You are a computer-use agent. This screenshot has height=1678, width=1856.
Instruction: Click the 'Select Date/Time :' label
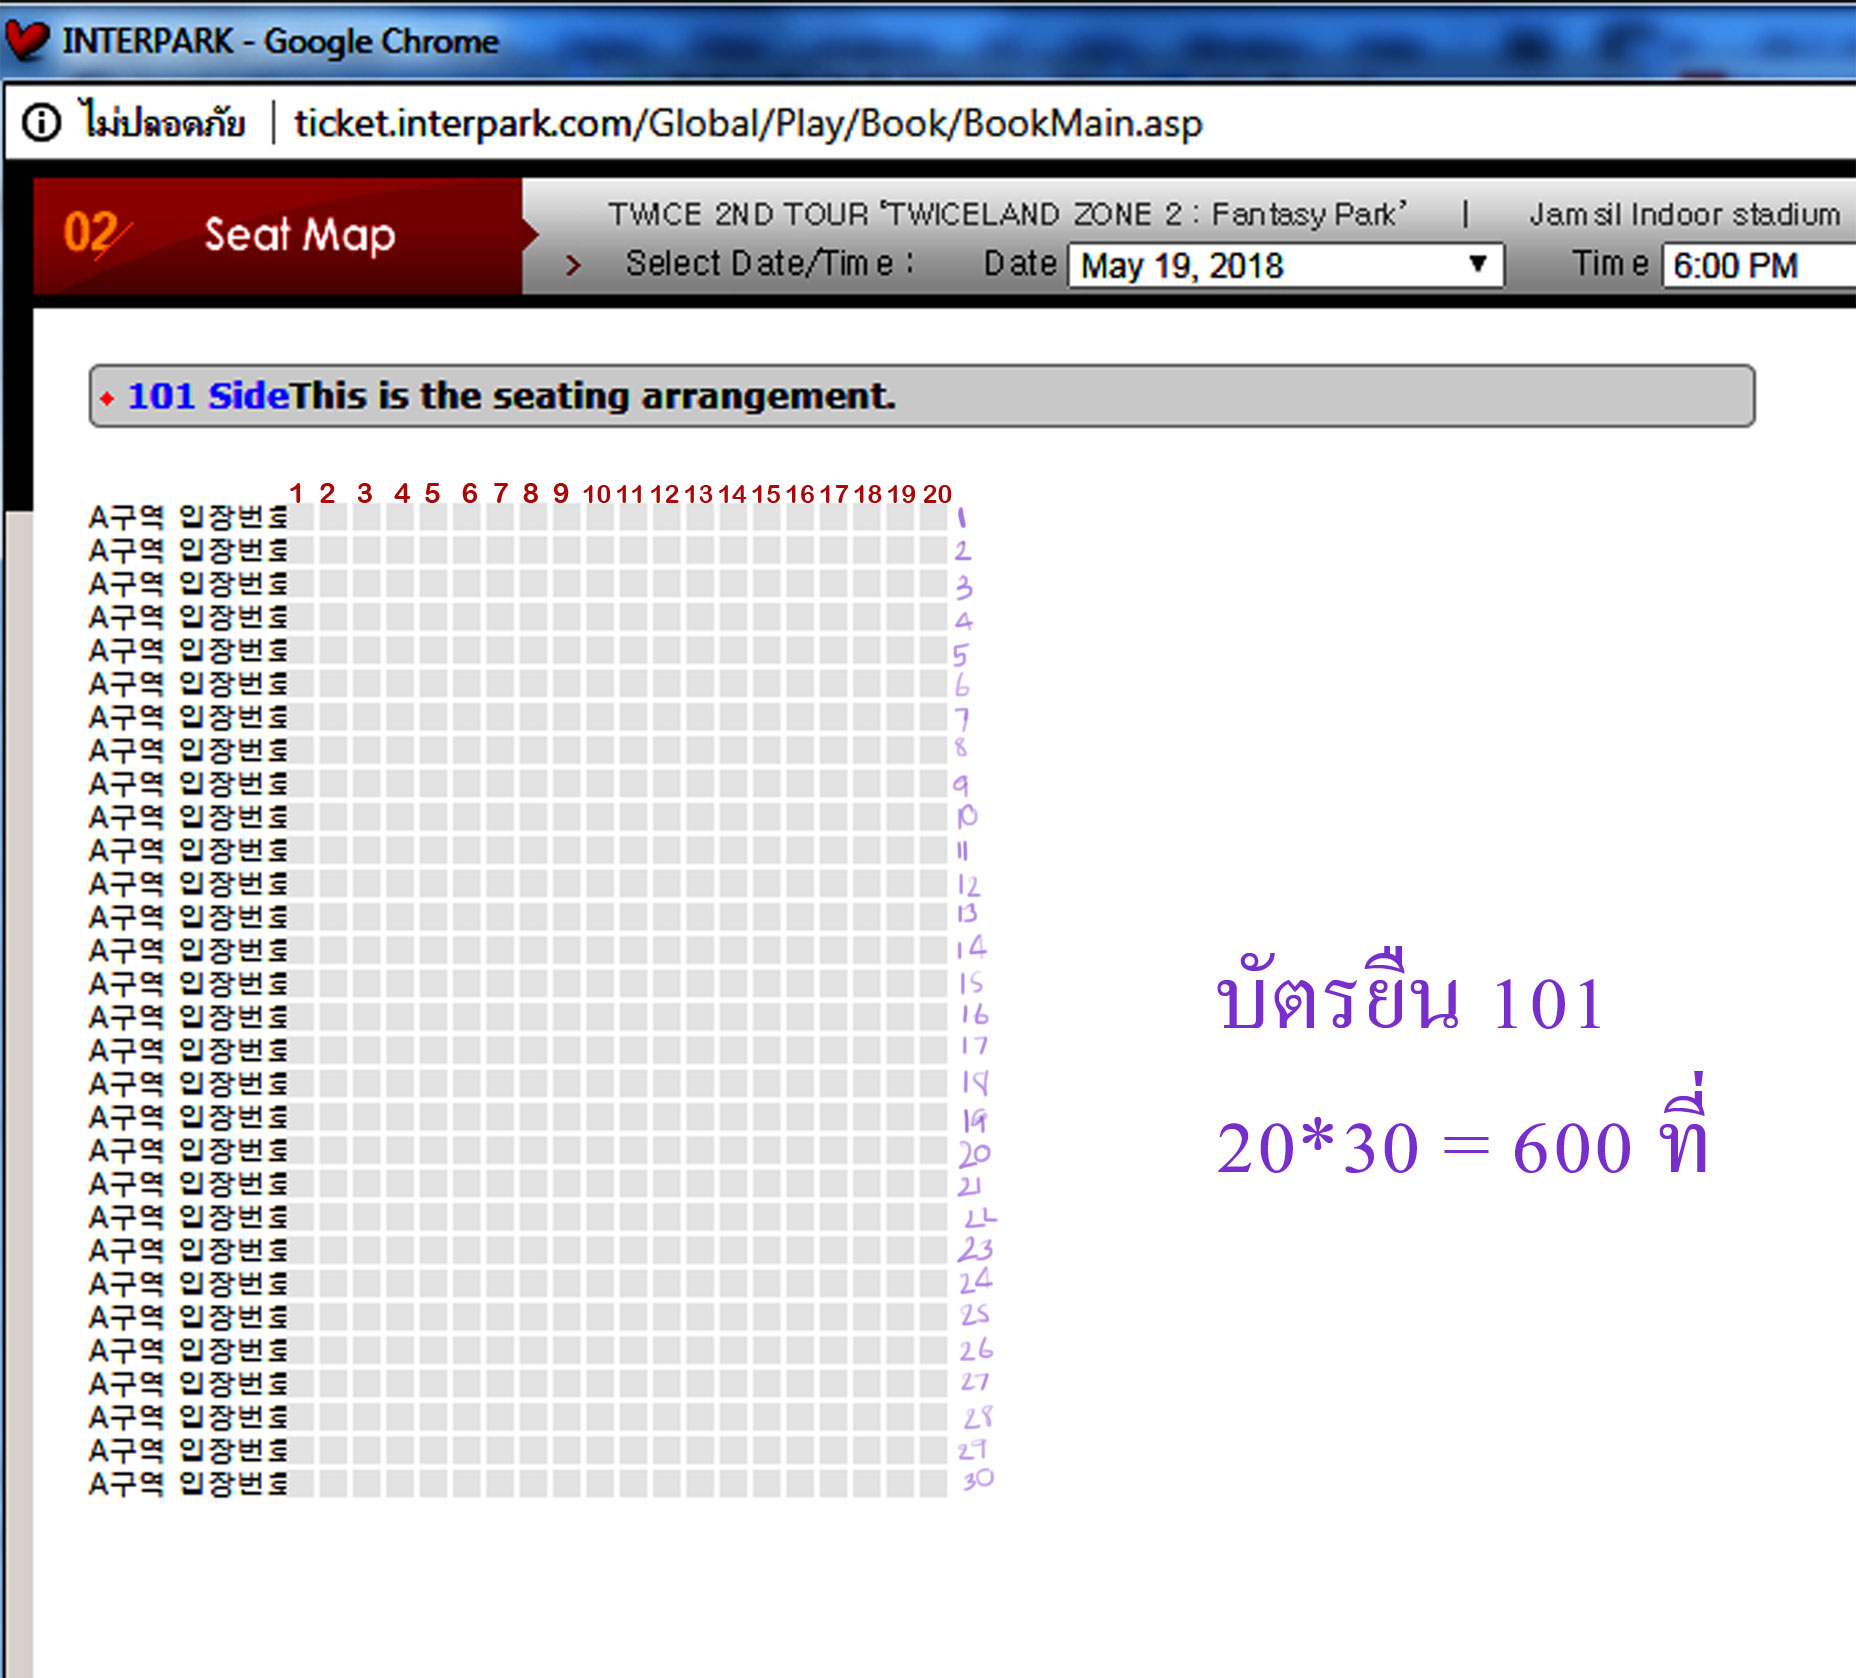tap(769, 263)
